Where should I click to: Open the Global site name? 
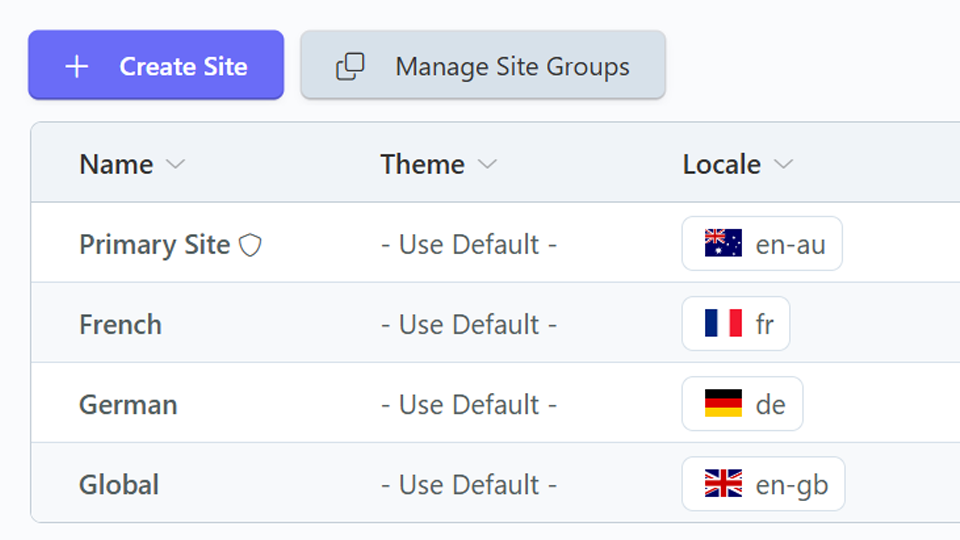pyautogui.click(x=119, y=484)
